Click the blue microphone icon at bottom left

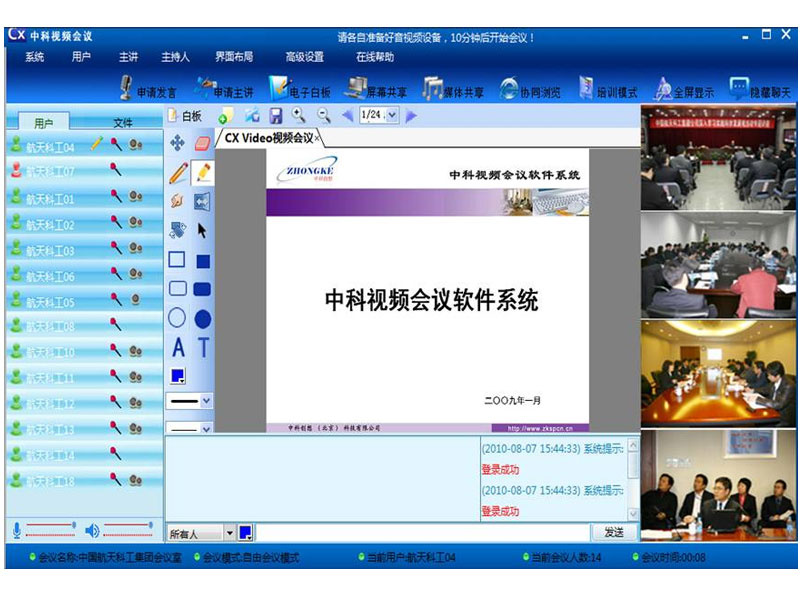click(17, 531)
